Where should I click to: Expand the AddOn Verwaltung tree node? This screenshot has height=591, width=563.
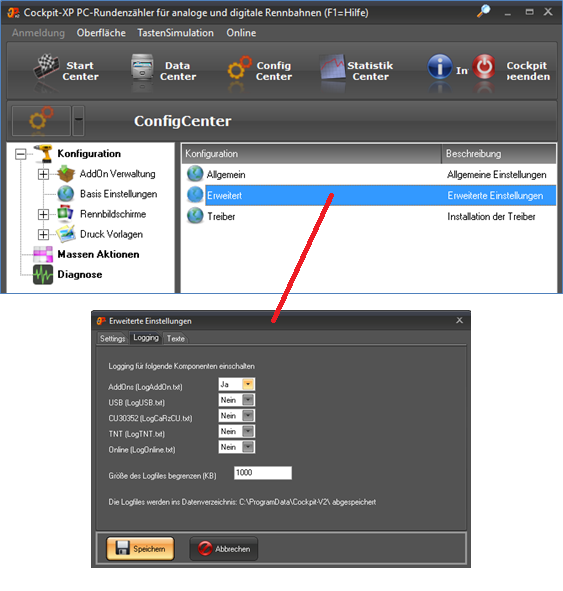(43, 174)
